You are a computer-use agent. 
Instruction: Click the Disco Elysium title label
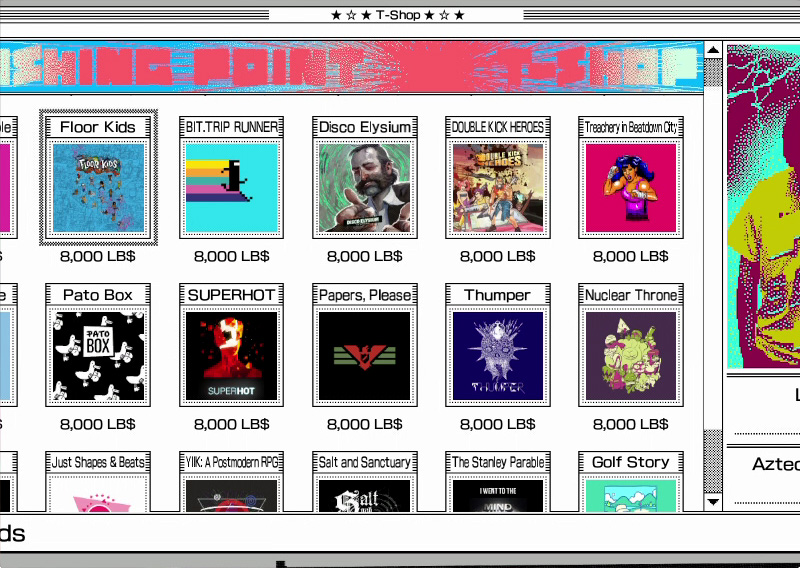365,127
